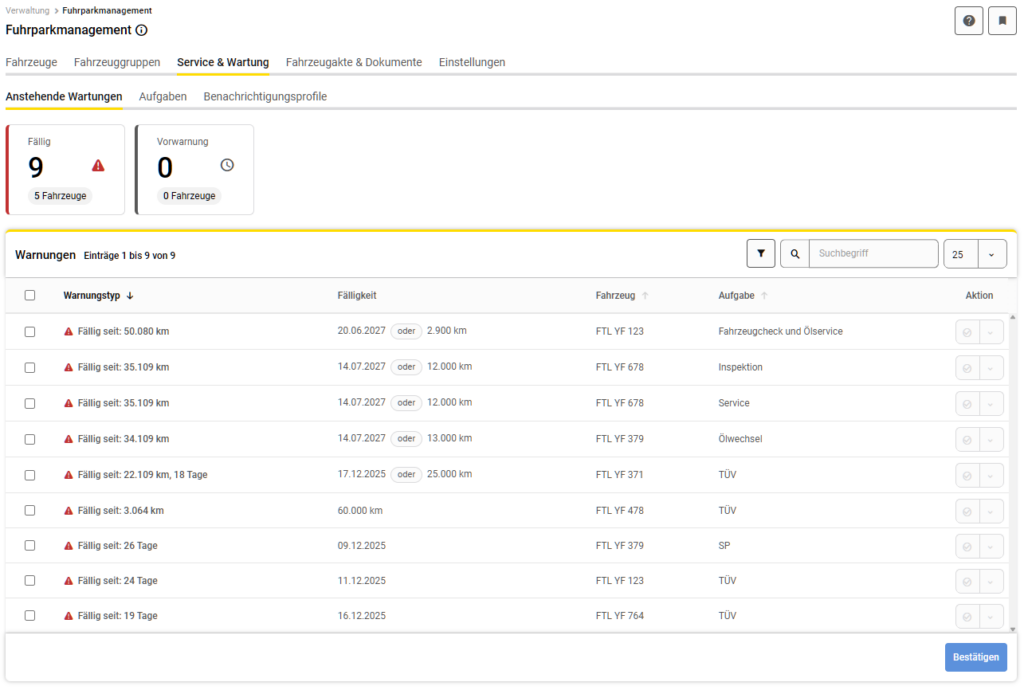1024x690 pixels.
Task: Click the bookmark icon in top right
Action: [1002, 21]
